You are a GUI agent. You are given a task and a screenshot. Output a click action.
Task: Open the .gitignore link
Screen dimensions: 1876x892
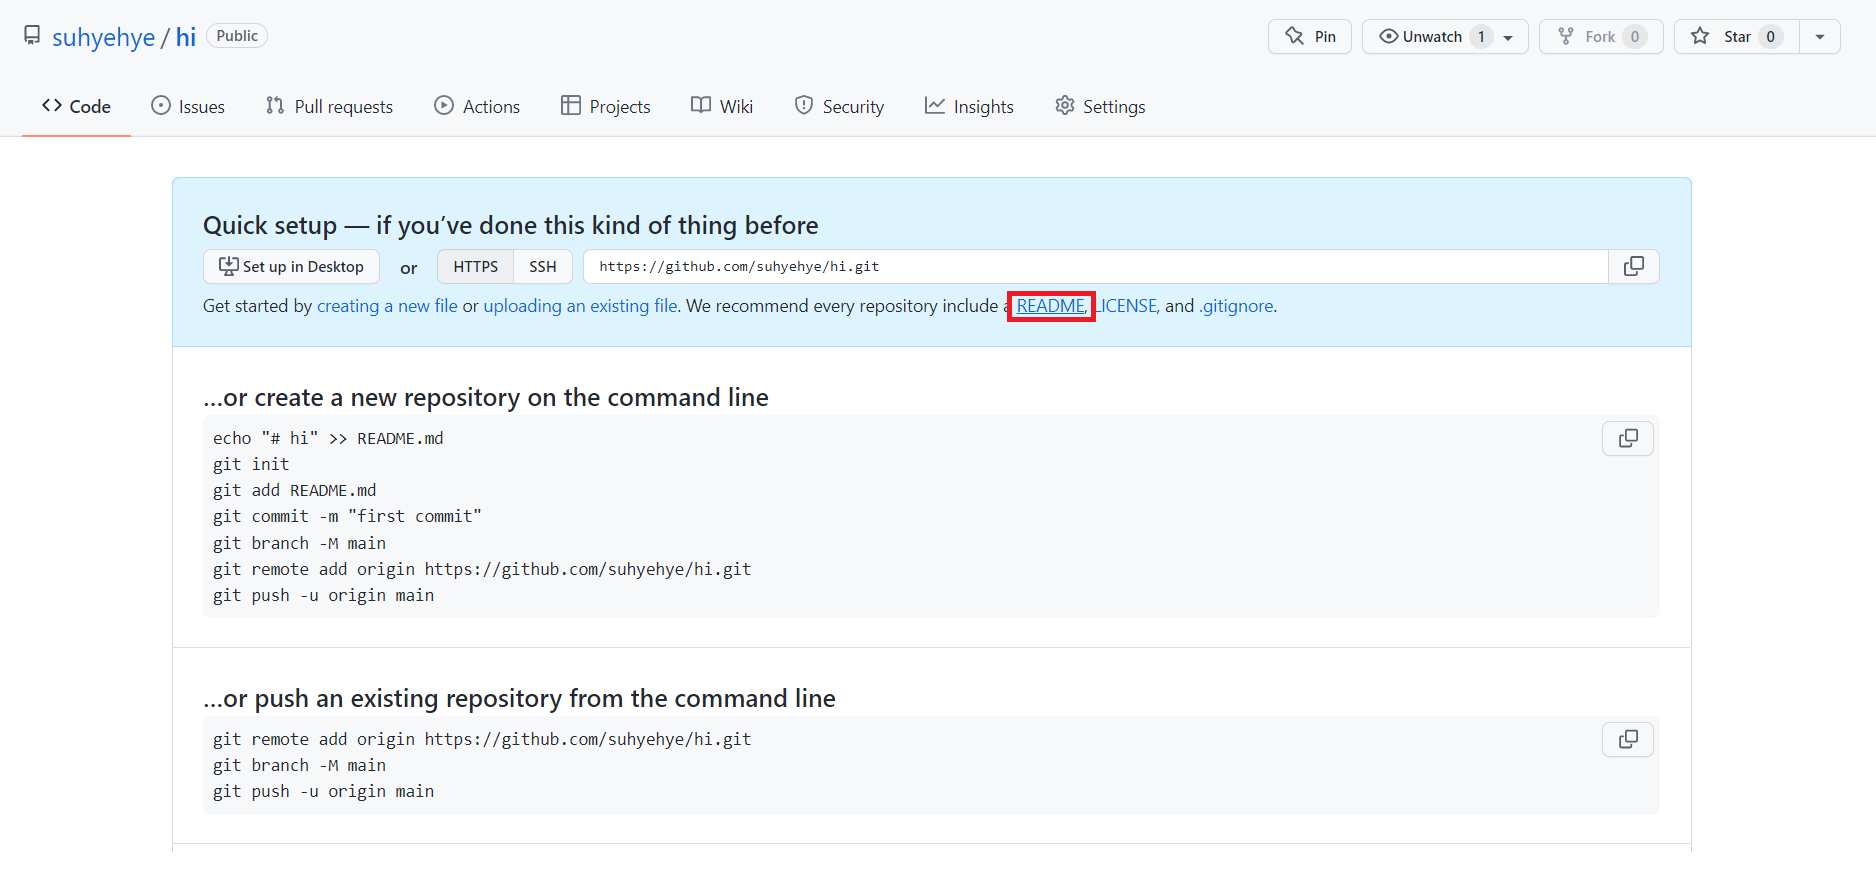[x=1236, y=306]
